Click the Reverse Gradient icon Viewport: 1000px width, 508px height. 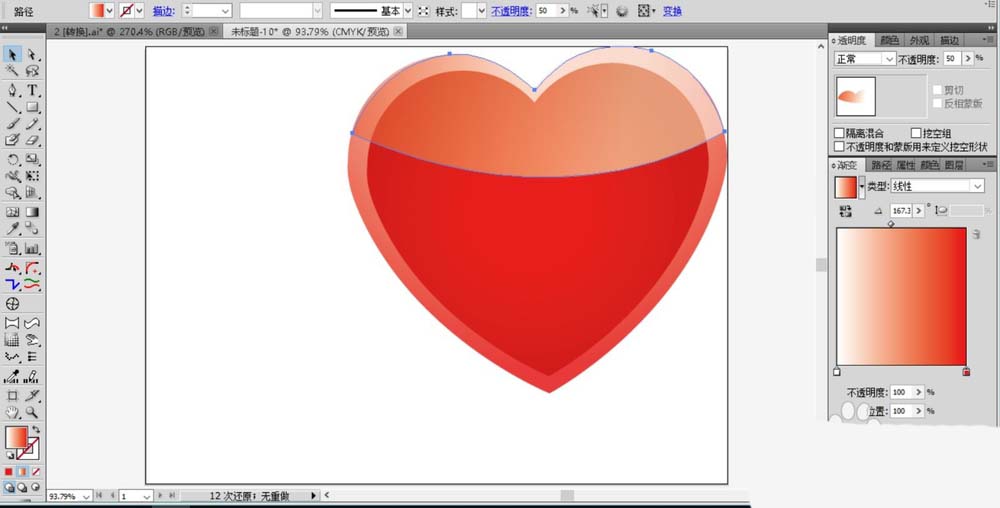tap(846, 211)
